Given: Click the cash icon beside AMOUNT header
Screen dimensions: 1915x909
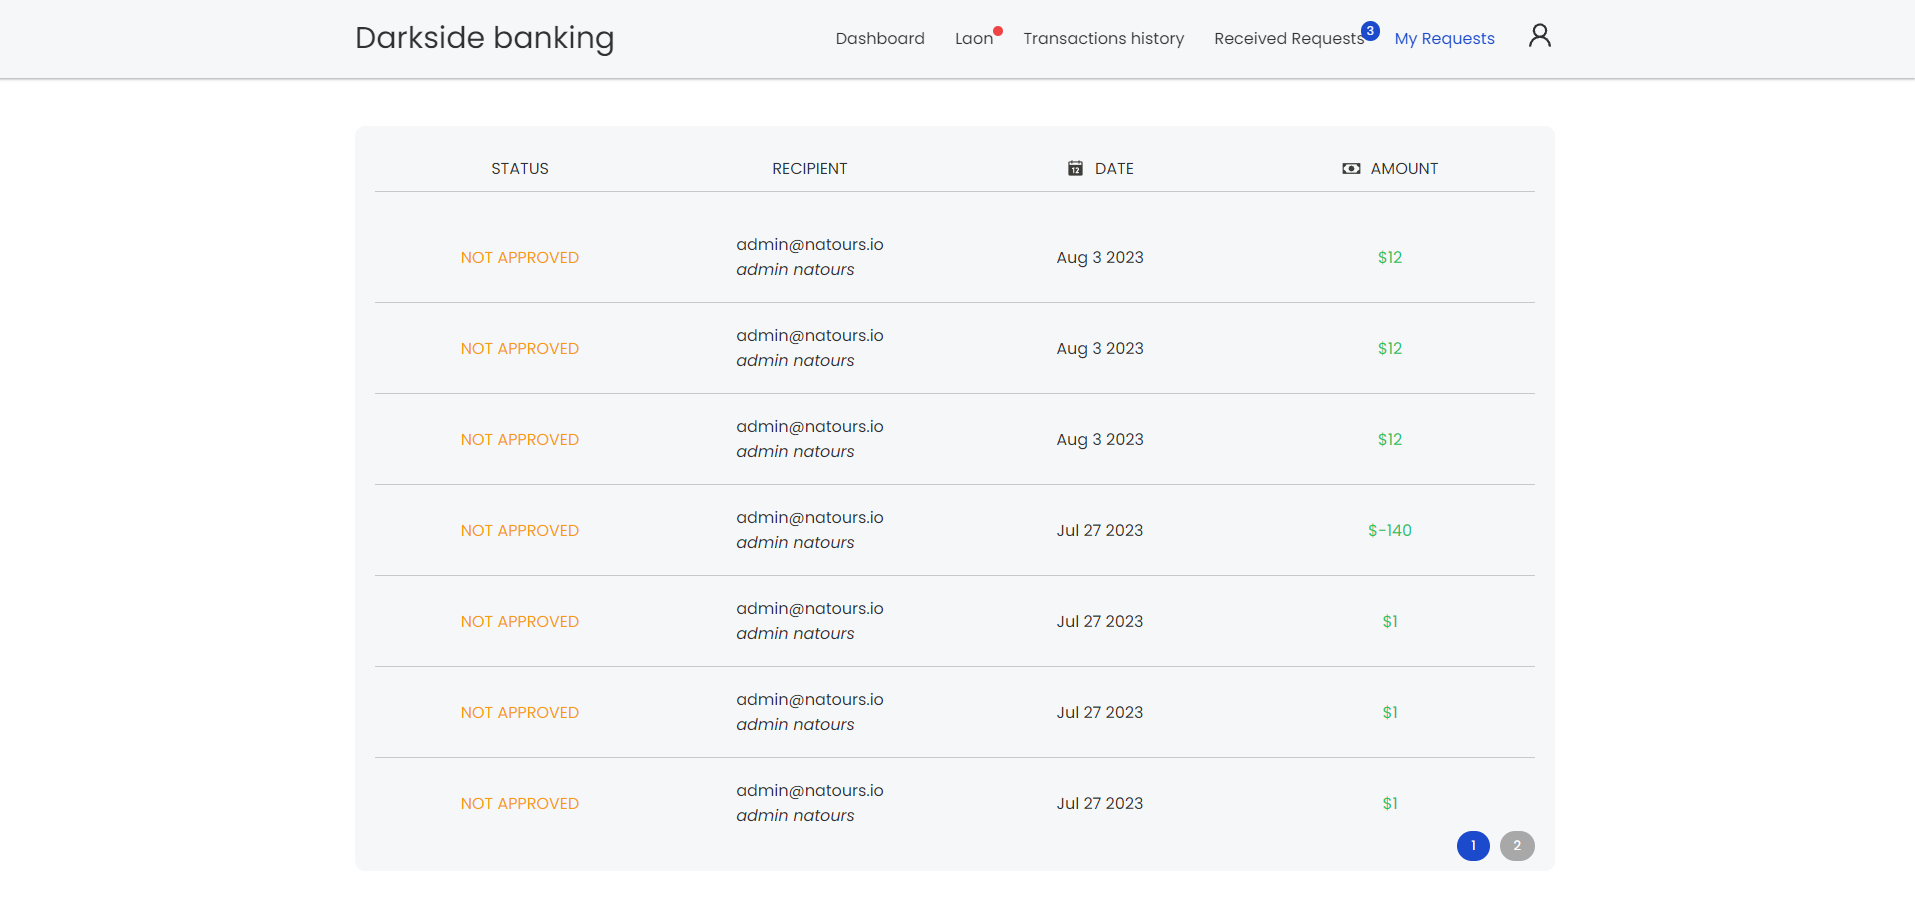Looking at the screenshot, I should 1351,168.
